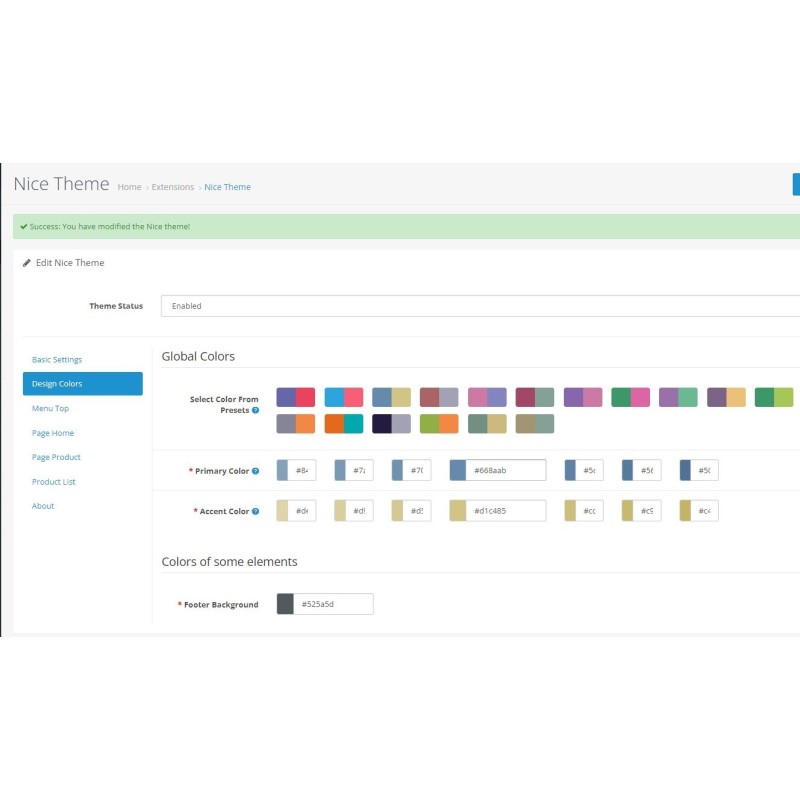Click the checkmark icon in the success alert
The image size is (800, 800).
[23, 227]
